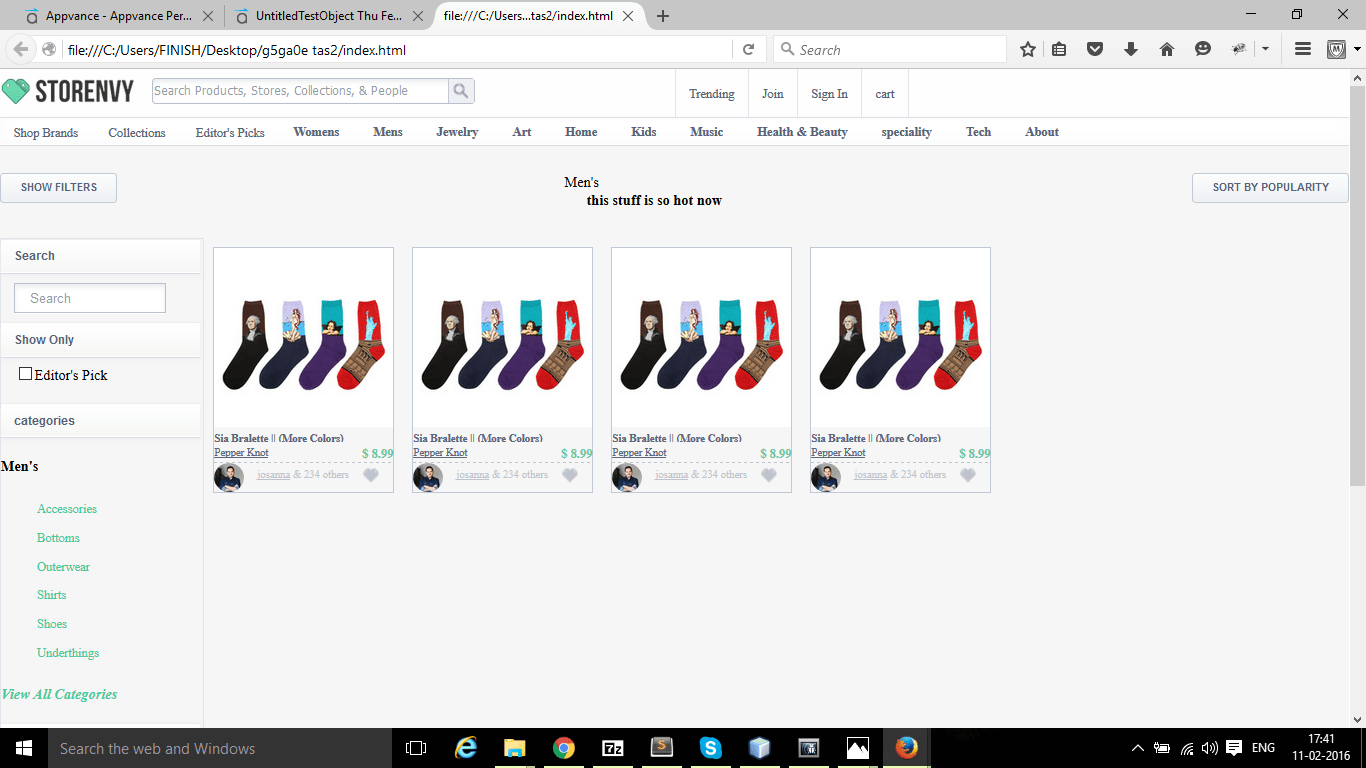The image size is (1366, 768).
Task: Launch Internet Explorer from the taskbar
Action: [466, 748]
